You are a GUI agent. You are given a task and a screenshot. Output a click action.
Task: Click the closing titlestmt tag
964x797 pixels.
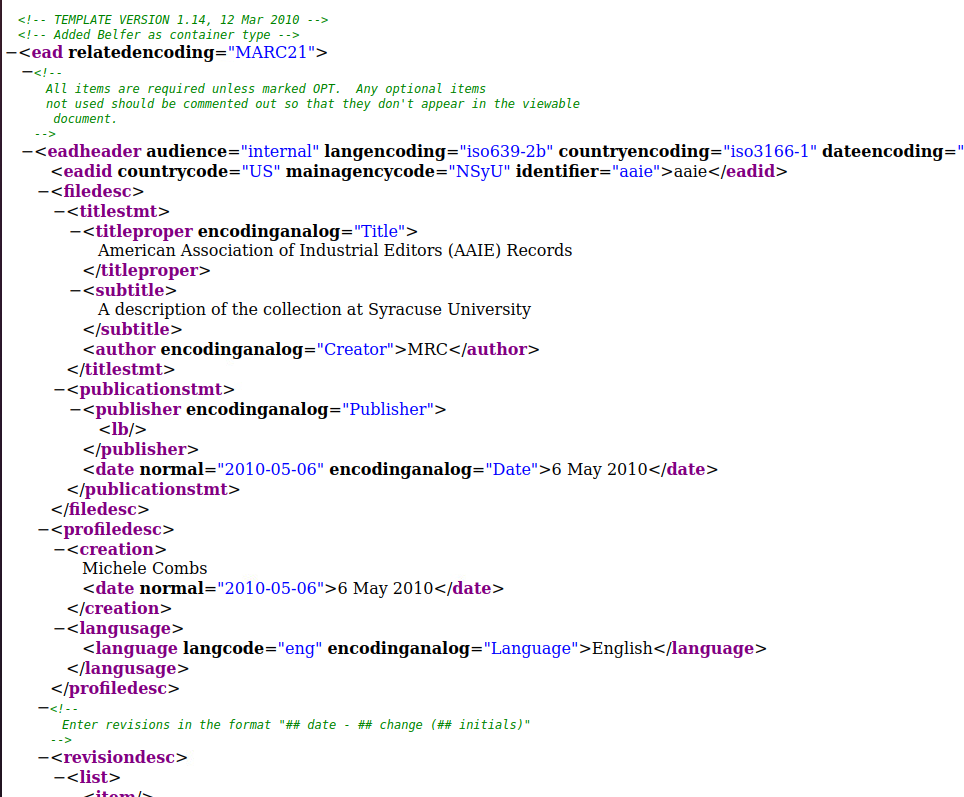121,370
